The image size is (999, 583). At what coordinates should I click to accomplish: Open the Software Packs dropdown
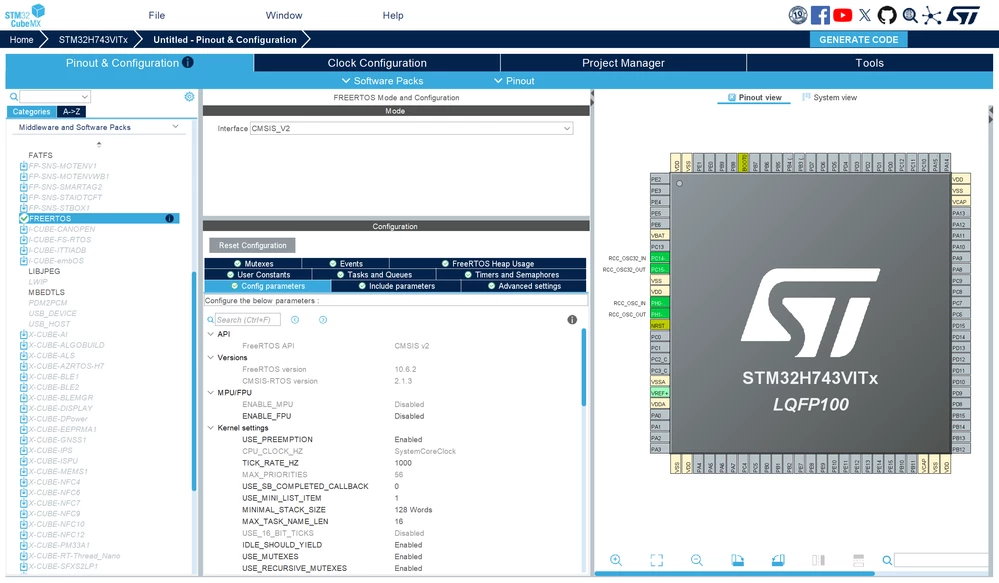point(382,81)
